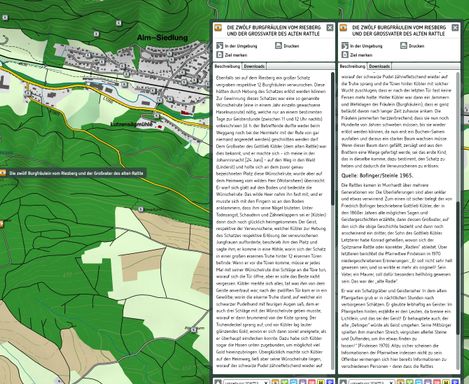Close the right info panel
This screenshot has height=384, width=469.
coord(455,28)
